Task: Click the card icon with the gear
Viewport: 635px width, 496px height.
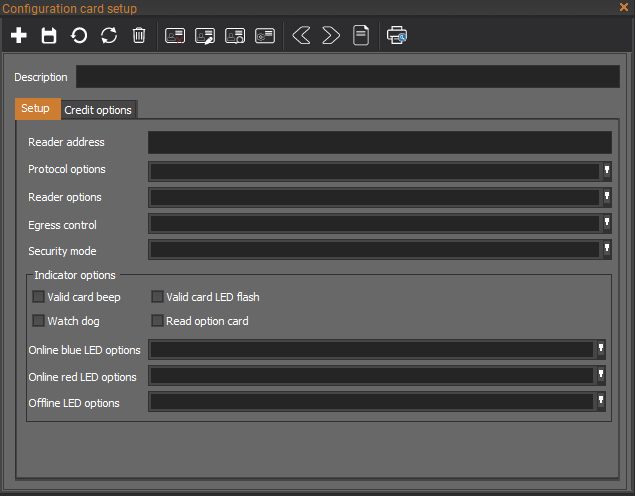Action: tap(265, 36)
